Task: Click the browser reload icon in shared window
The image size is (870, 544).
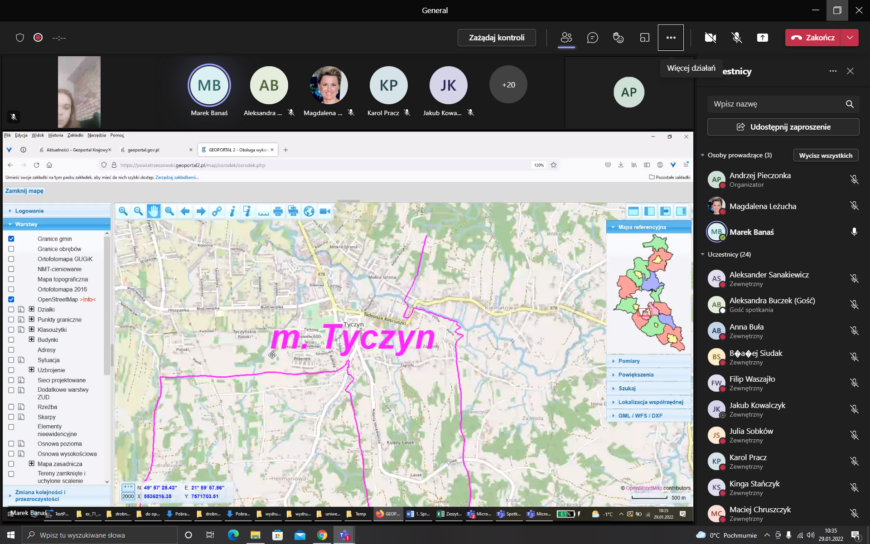Action: pyautogui.click(x=37, y=165)
